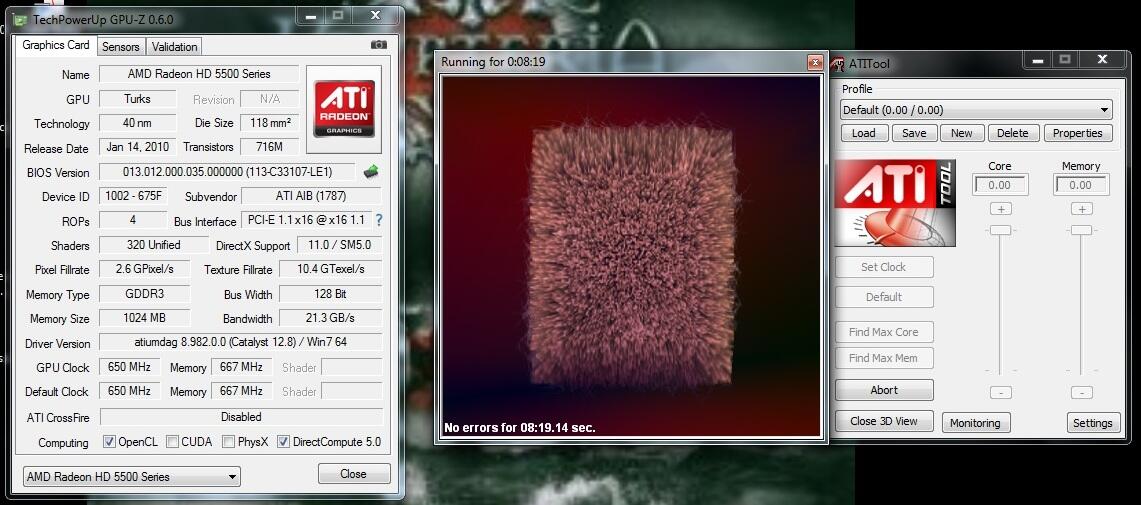Switch to the Validation tab
The width and height of the screenshot is (1141, 505).
(174, 47)
